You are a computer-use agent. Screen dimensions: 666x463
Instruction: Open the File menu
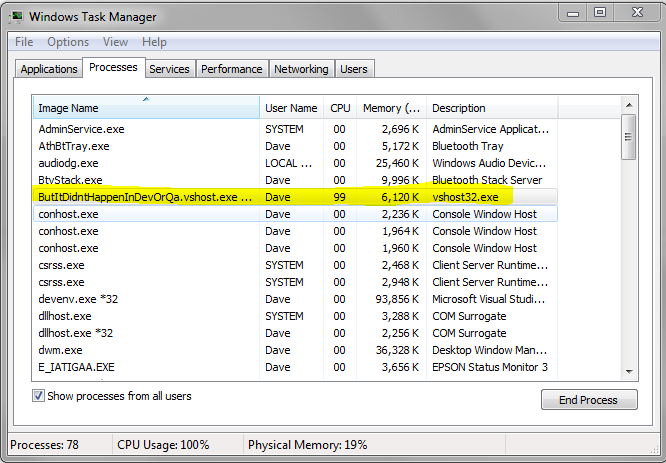24,42
